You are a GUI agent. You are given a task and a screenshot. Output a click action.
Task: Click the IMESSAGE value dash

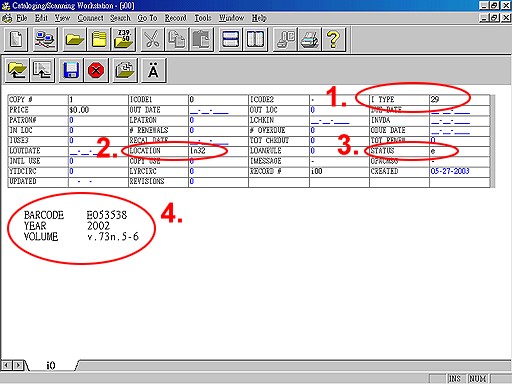pyautogui.click(x=313, y=161)
